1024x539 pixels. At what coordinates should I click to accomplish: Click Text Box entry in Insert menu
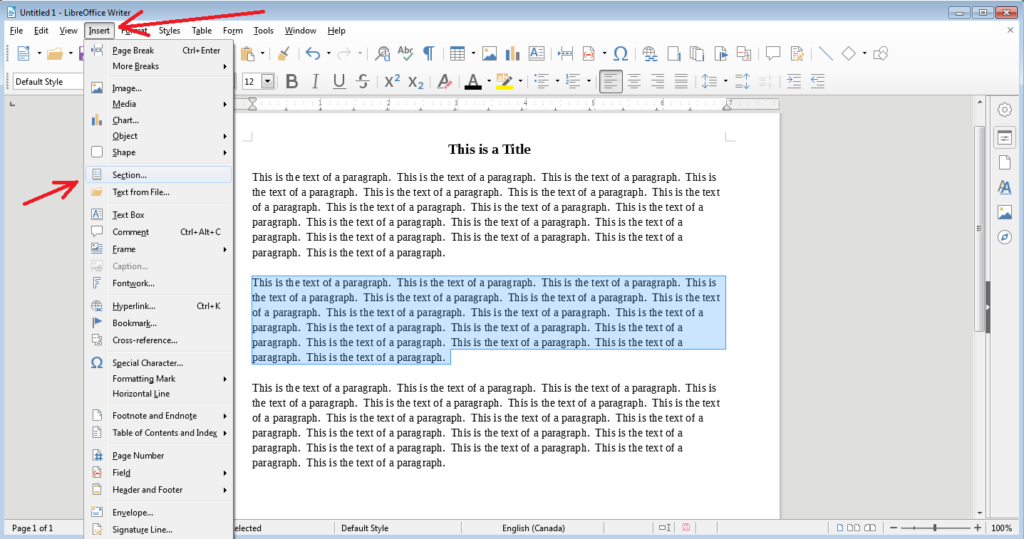[x=128, y=214]
